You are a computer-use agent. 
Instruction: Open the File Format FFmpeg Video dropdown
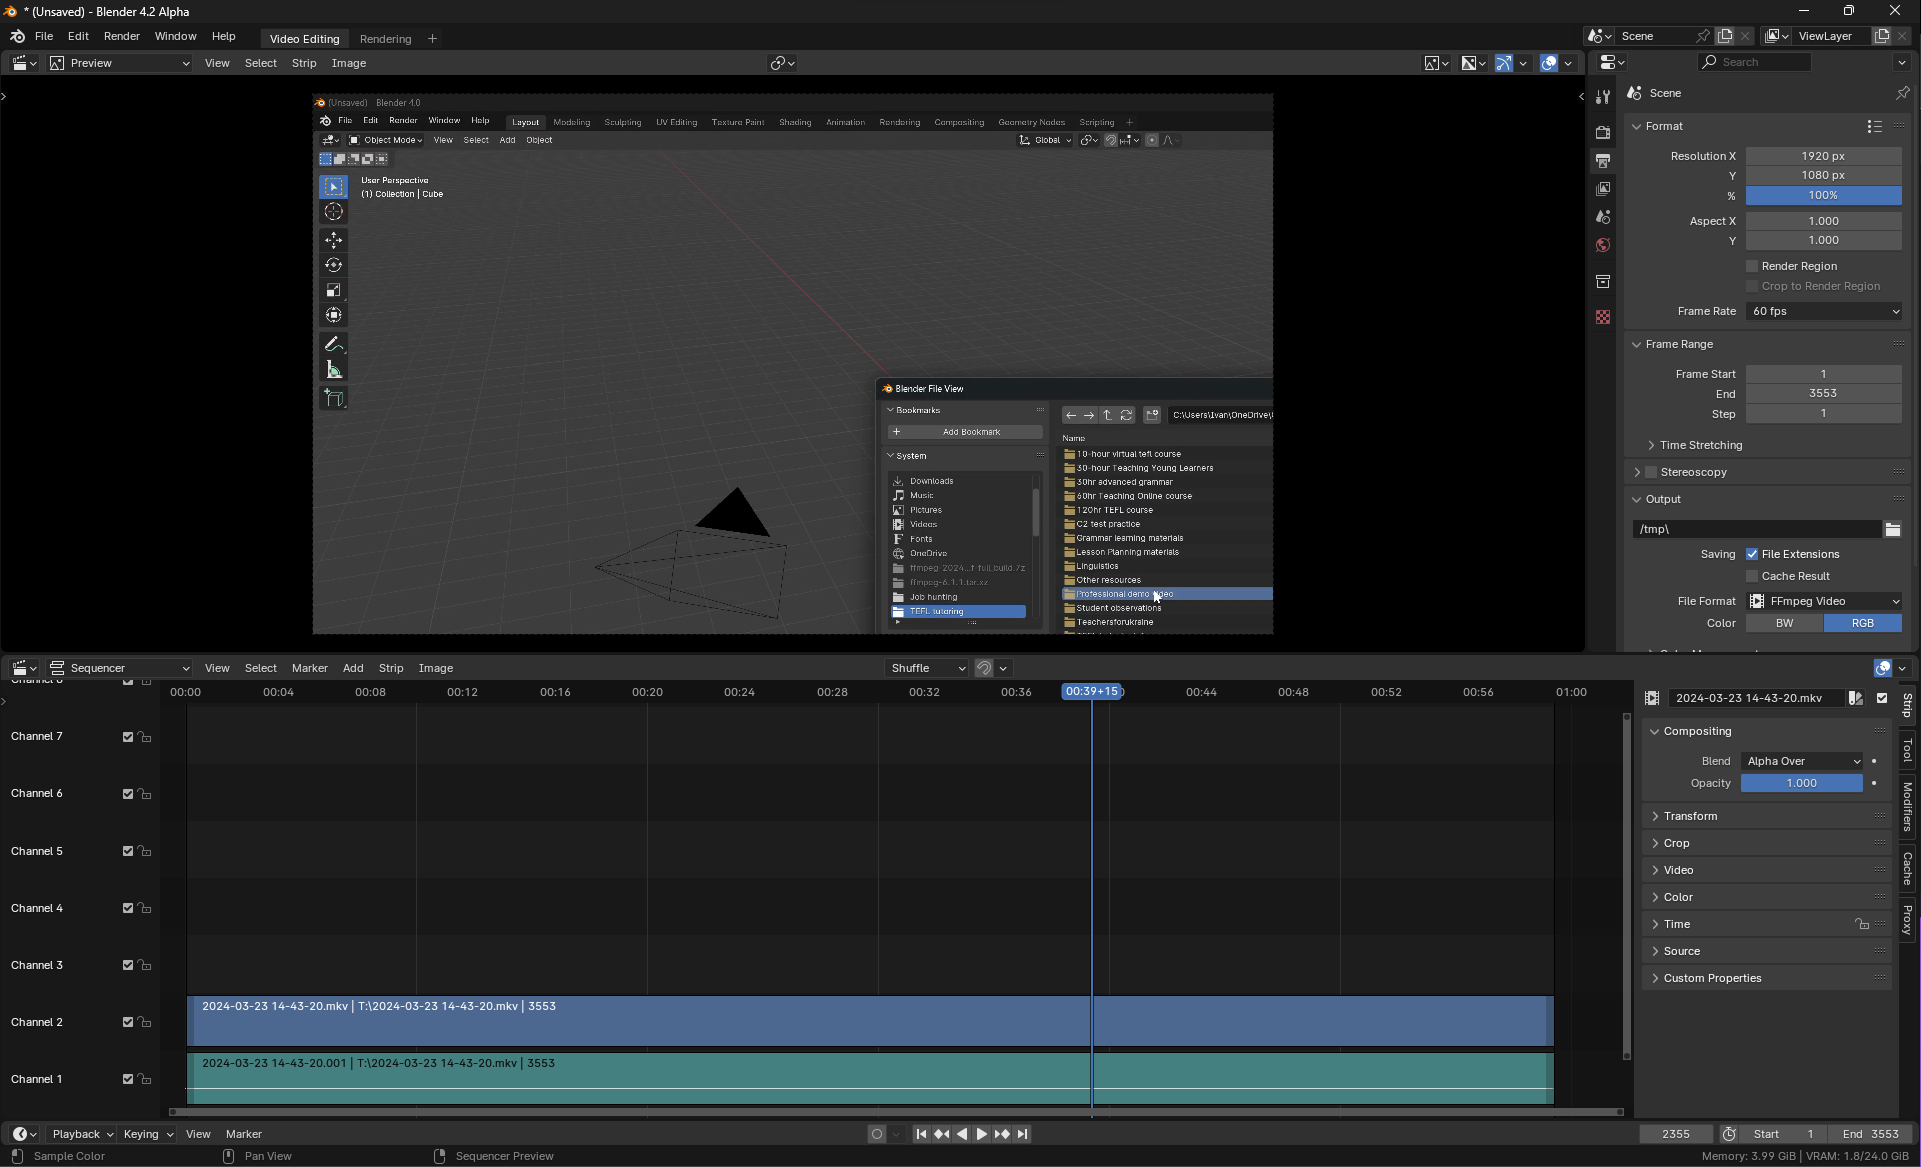coord(1824,601)
